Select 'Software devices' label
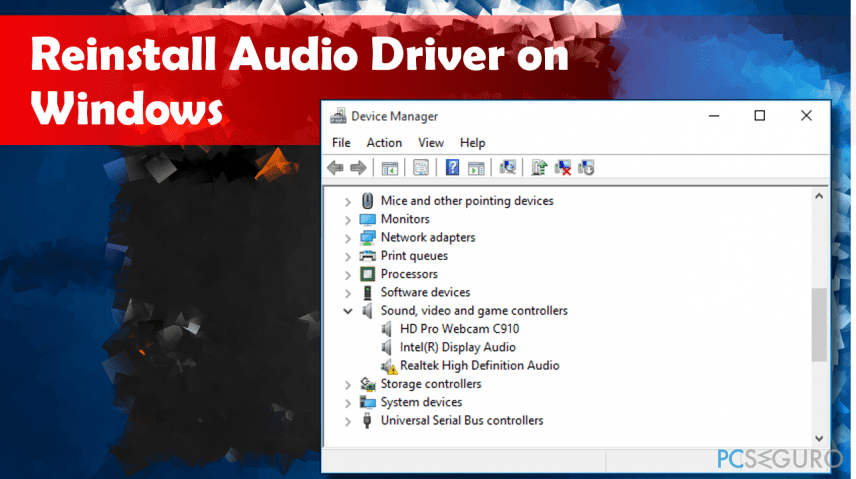Viewport: 856px width, 479px height. tap(425, 292)
